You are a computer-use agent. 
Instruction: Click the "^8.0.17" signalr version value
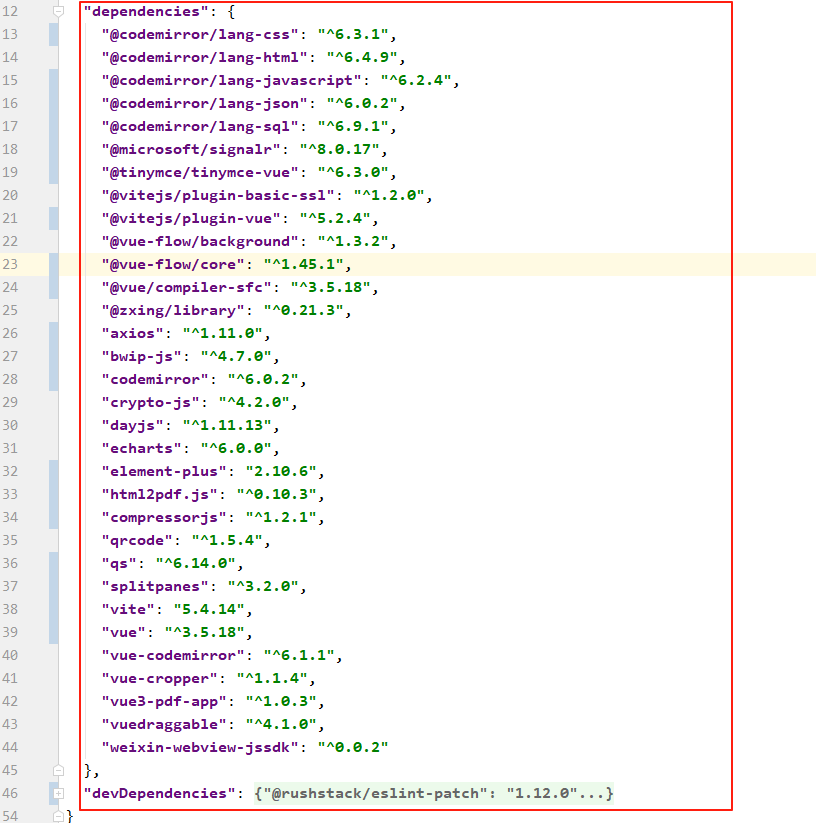coord(340,150)
